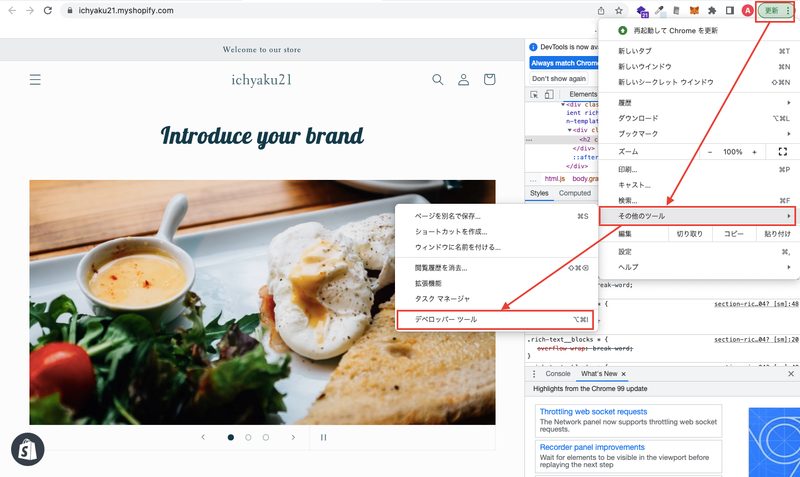Screen dimensions: 800x477
Task: Expand その他のツール submenu
Action: 697,216
